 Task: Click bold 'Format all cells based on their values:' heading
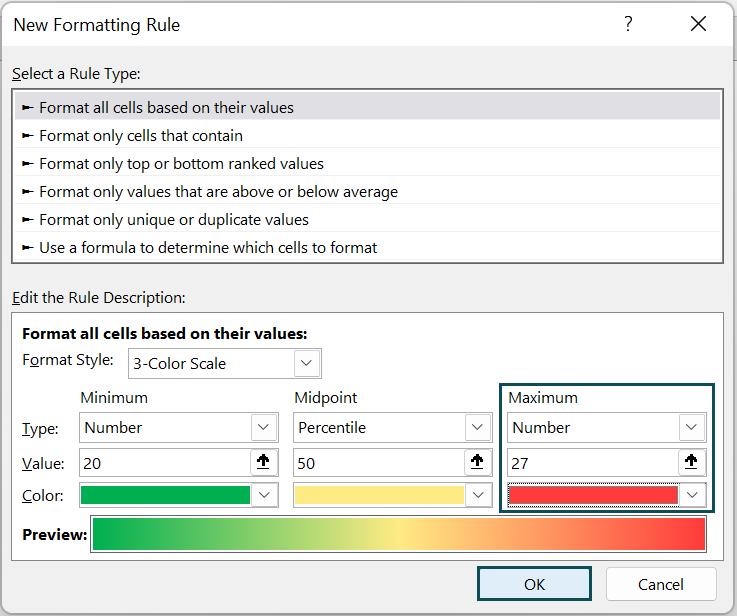pyautogui.click(x=165, y=334)
